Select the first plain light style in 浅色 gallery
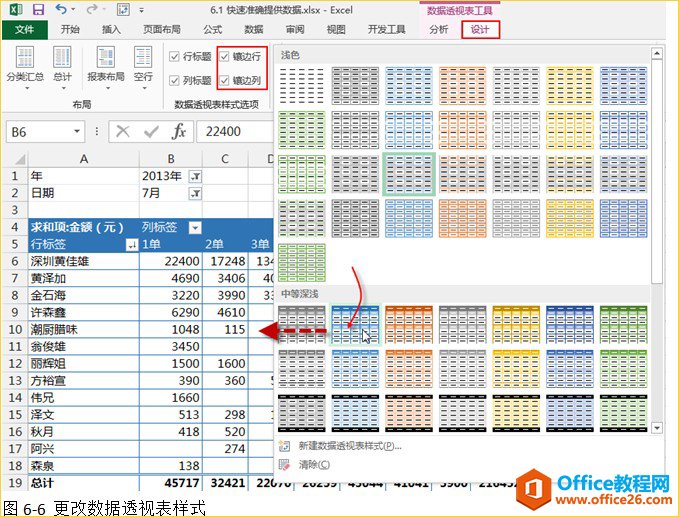The image size is (679, 517). [302, 86]
